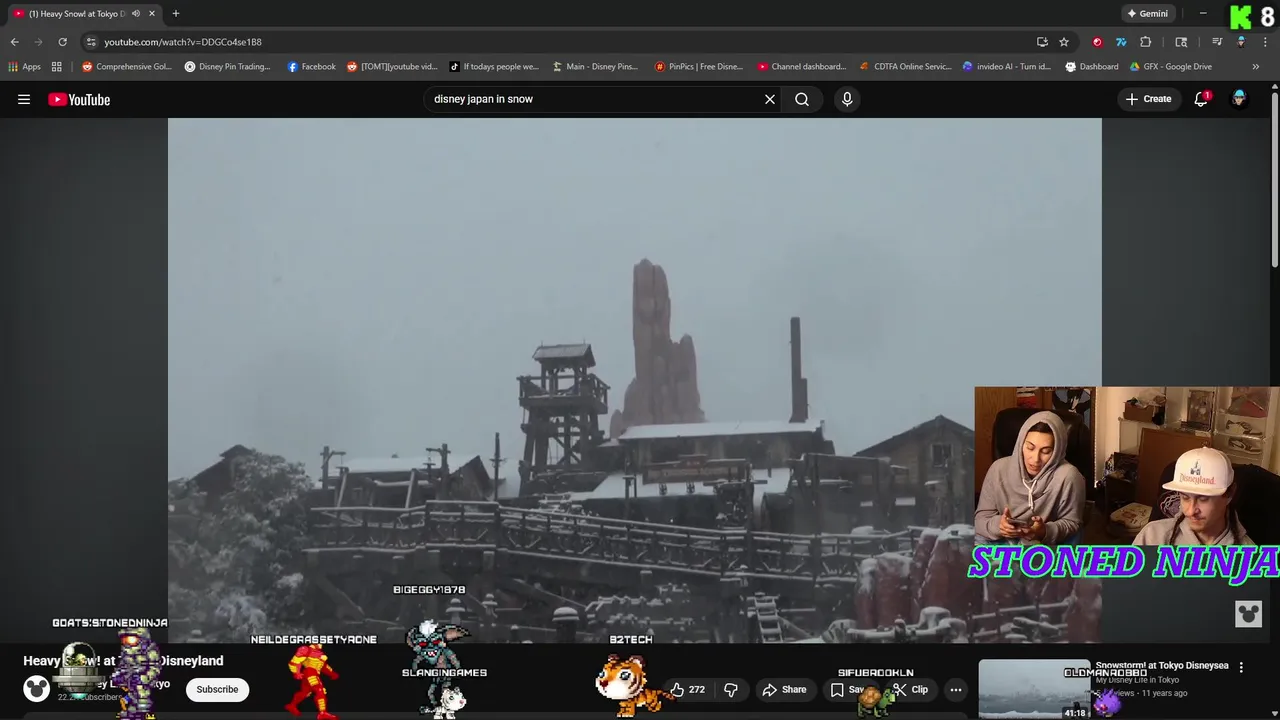Viewport: 1280px width, 720px height.
Task: Subscribe to the channel
Action: click(x=217, y=689)
